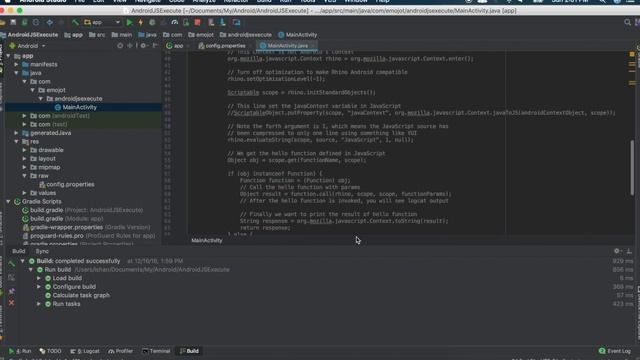Collapse the java folder node

click(x=17, y=73)
